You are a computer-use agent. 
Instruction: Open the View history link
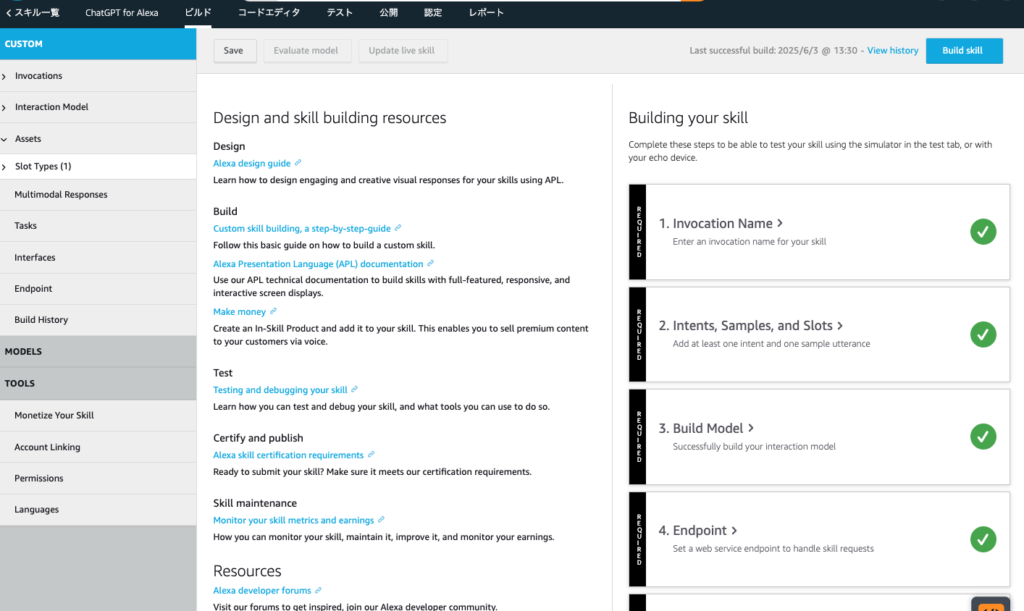(893, 50)
